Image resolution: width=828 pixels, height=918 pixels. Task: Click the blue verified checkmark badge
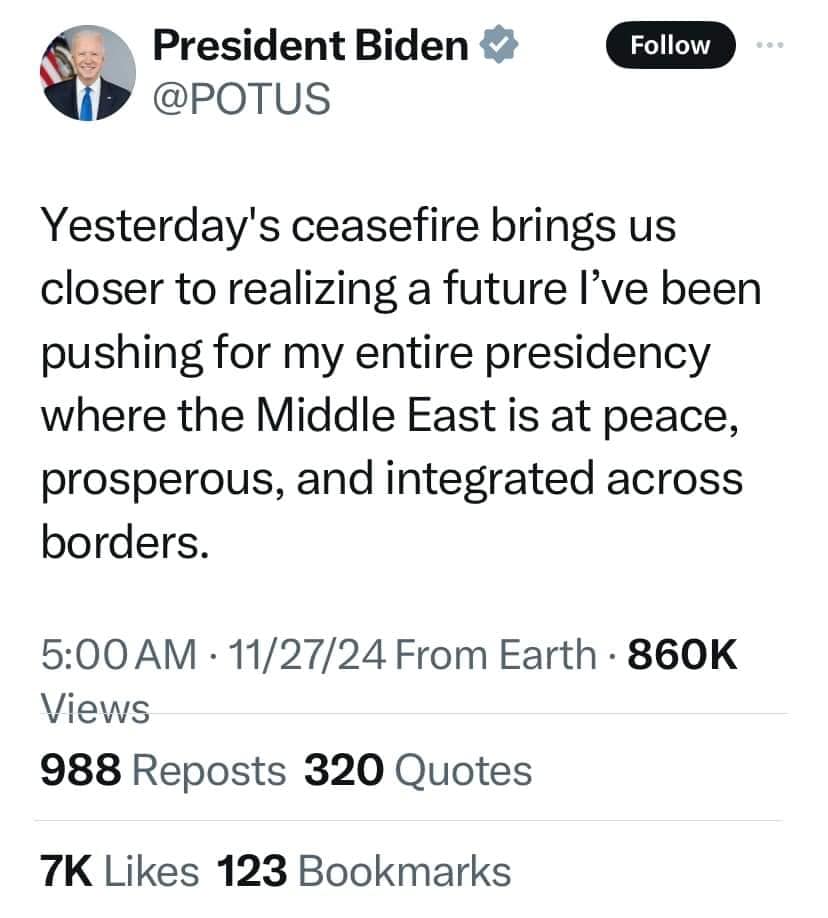point(499,45)
